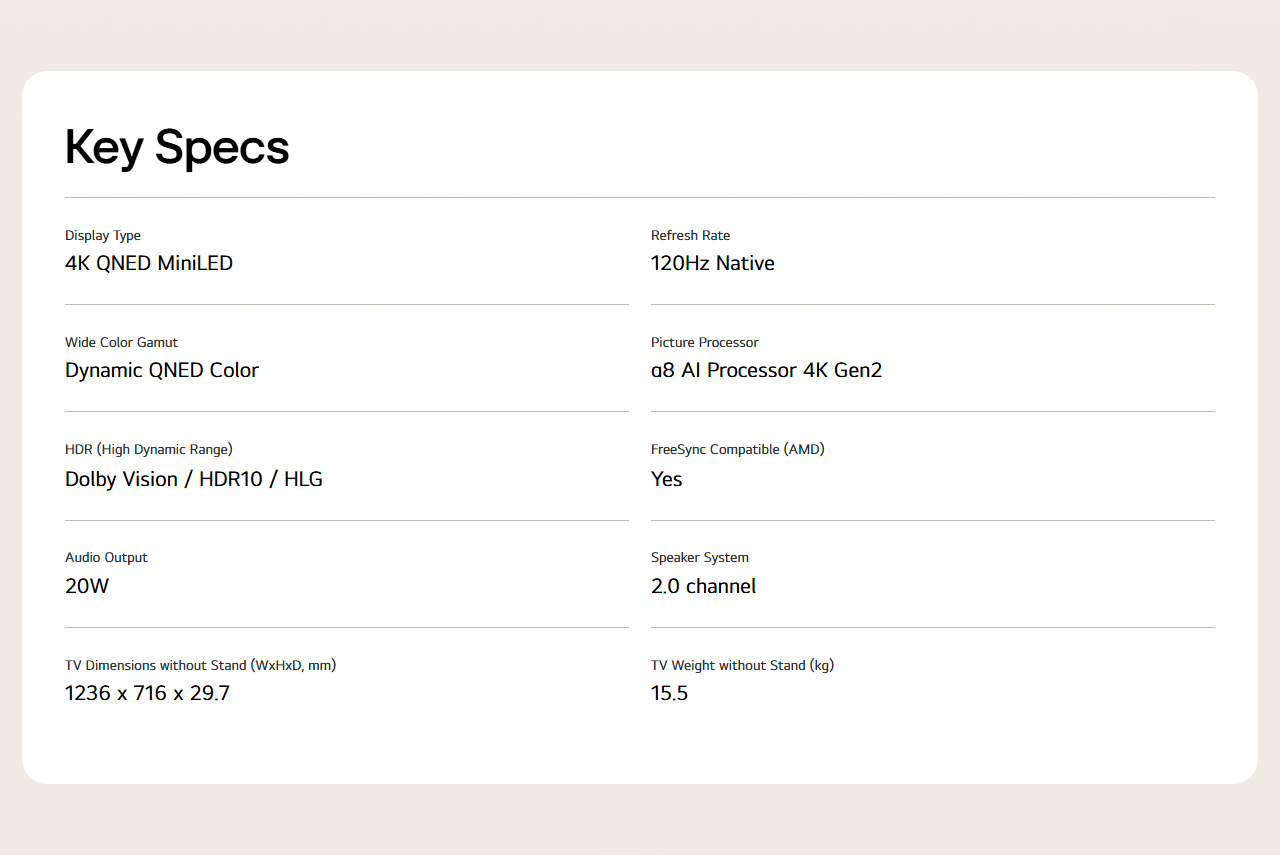1280x855 pixels.
Task: Select the Key Specs heading
Action: pos(177,147)
